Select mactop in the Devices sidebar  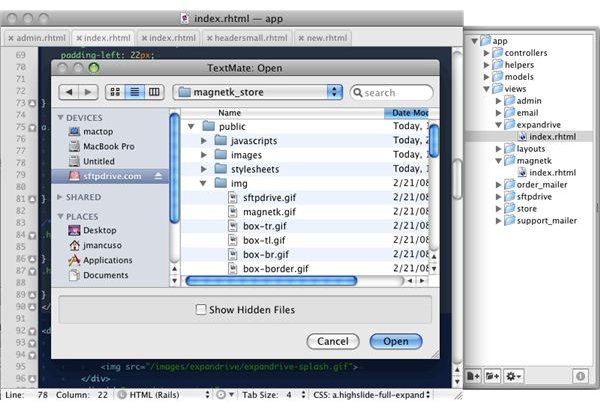[98, 132]
